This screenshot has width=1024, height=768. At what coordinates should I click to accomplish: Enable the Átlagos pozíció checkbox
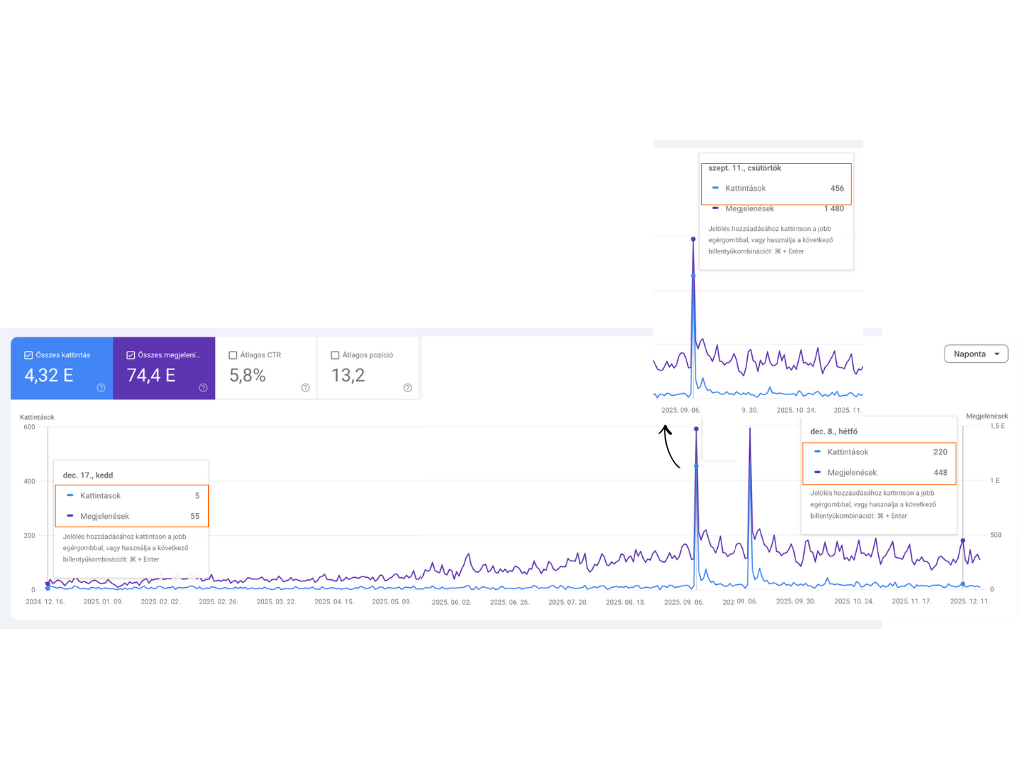[337, 354]
